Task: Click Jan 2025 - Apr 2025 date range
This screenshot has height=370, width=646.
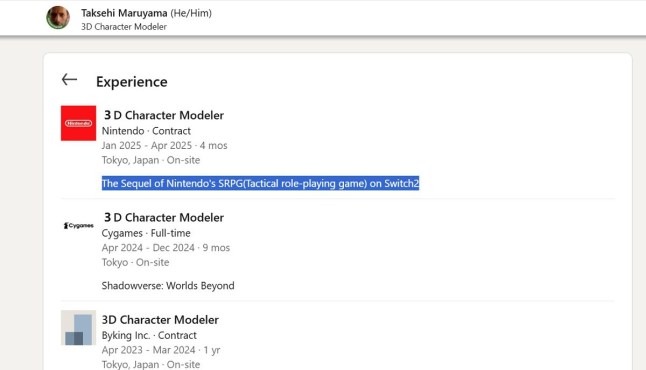Action: [x=164, y=145]
